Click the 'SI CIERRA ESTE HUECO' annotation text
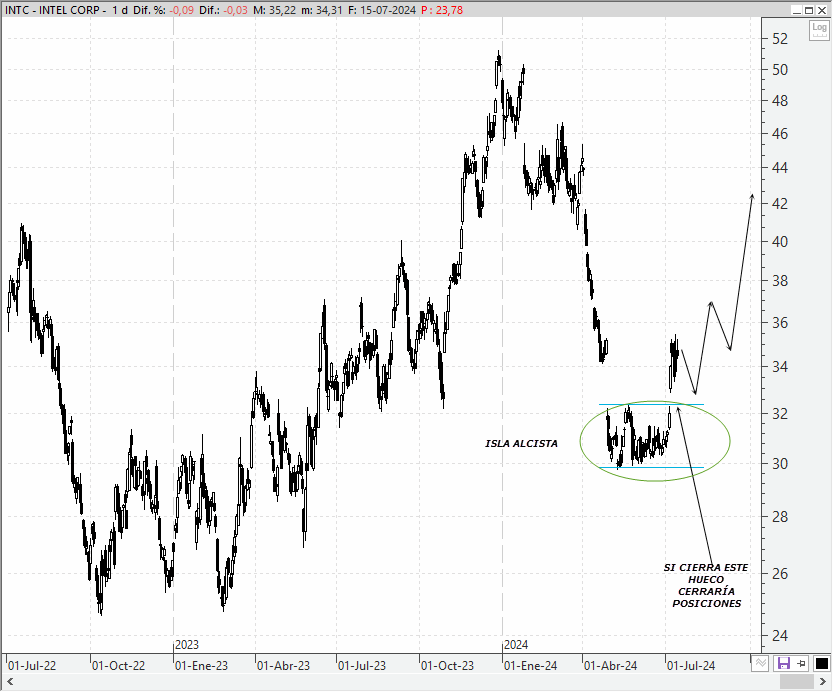Image resolution: width=833 pixels, height=692 pixels. point(706,574)
